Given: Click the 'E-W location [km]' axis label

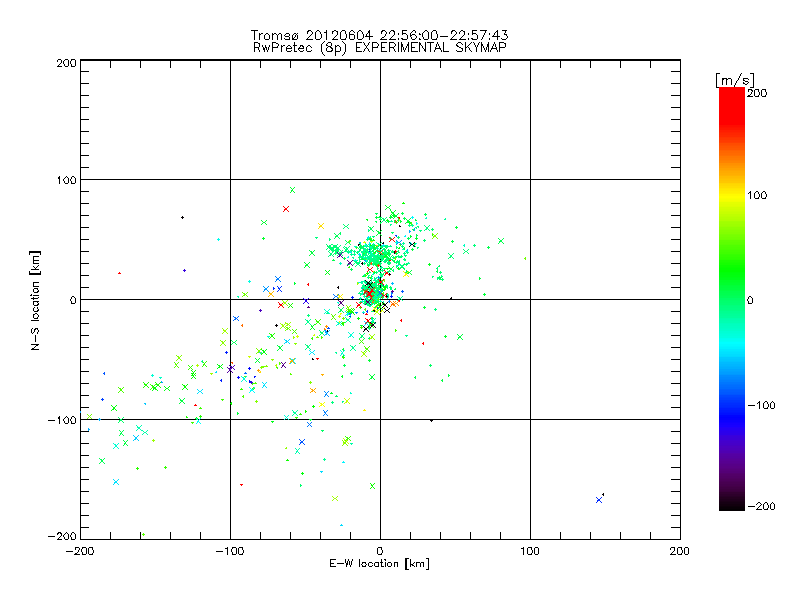Looking at the screenshot, I should (379, 563).
